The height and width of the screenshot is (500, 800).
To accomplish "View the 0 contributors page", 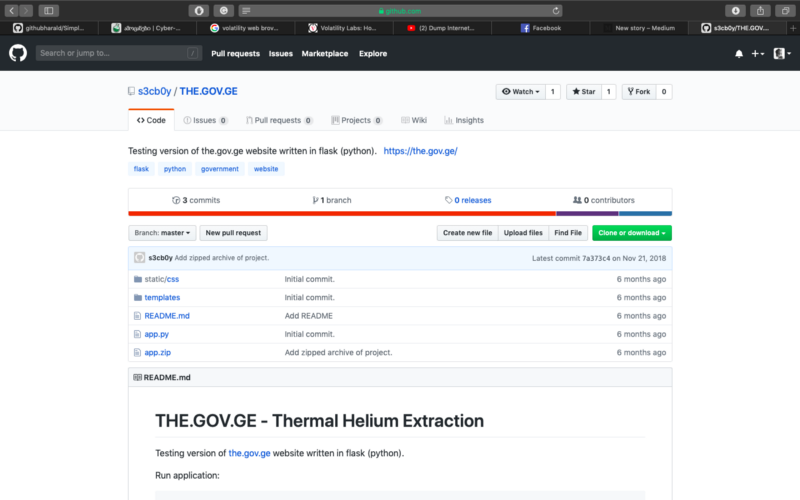I will pos(604,201).
